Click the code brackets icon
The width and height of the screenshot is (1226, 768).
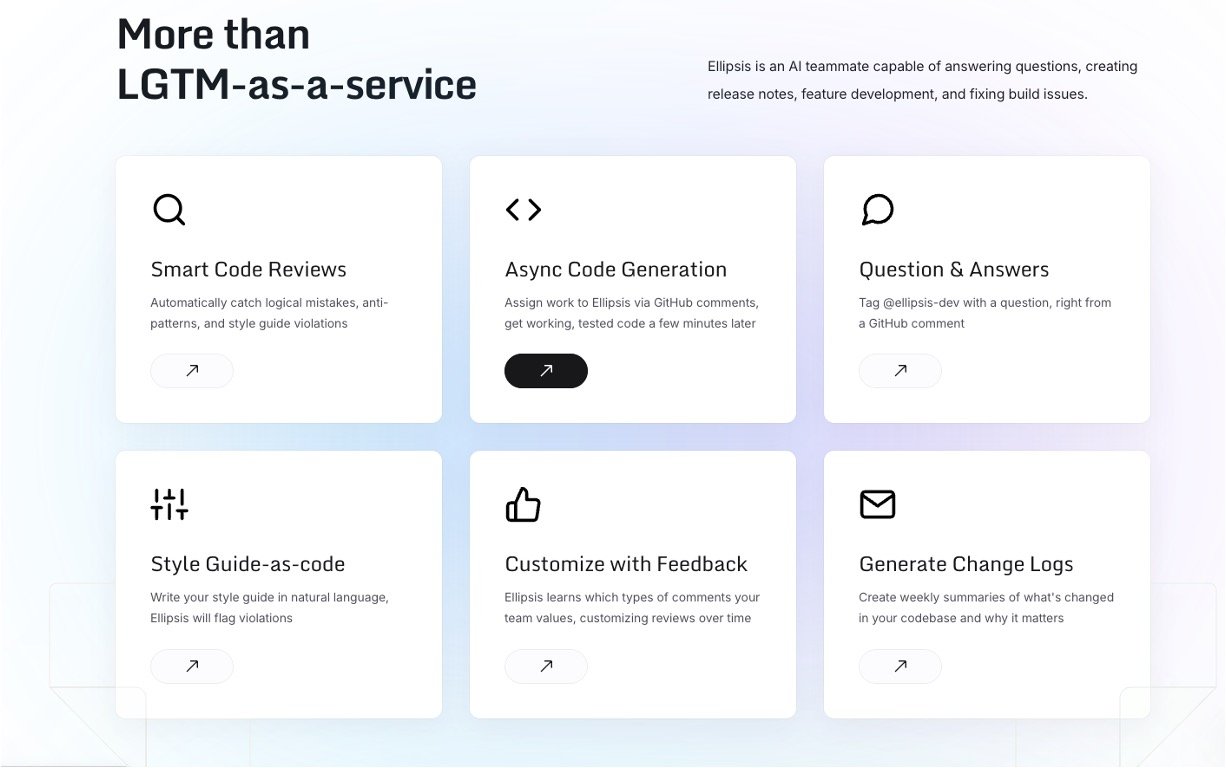(x=523, y=210)
